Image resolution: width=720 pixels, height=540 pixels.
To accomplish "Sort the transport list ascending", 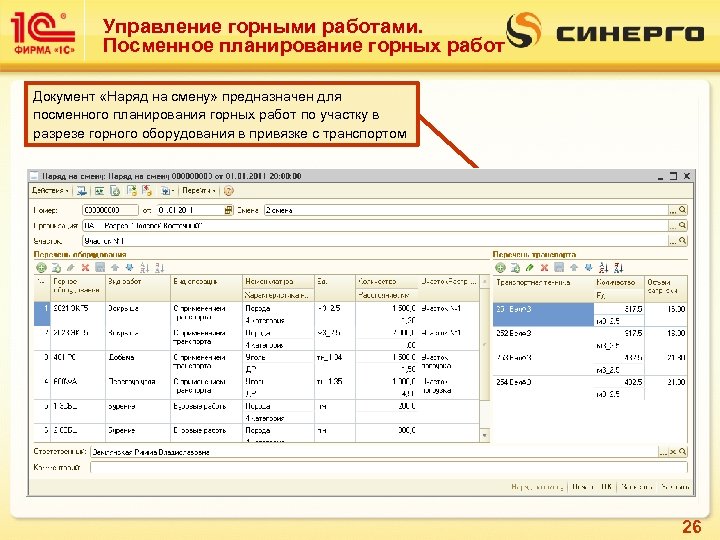I will [x=604, y=268].
